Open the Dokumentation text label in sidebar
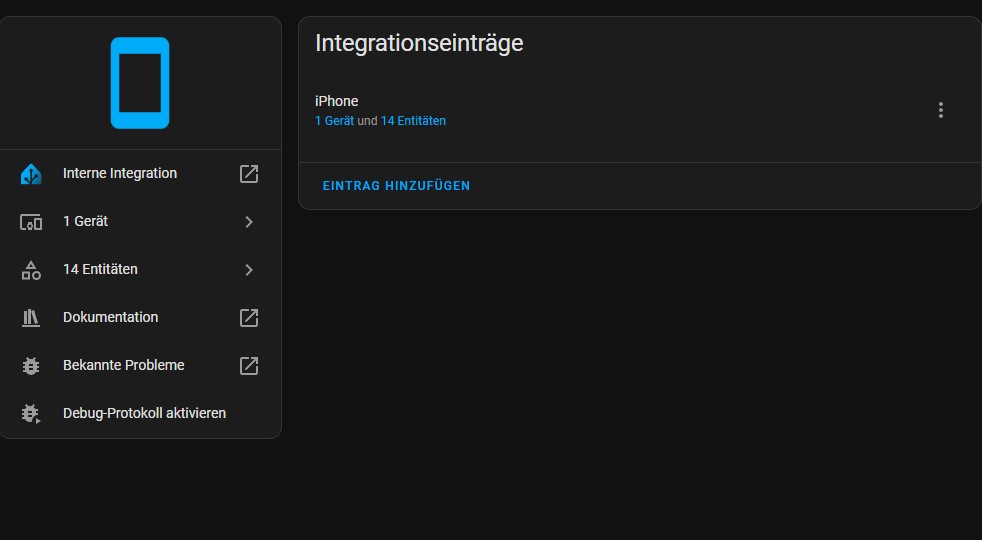Viewport: 982px width, 540px height. click(x=110, y=317)
